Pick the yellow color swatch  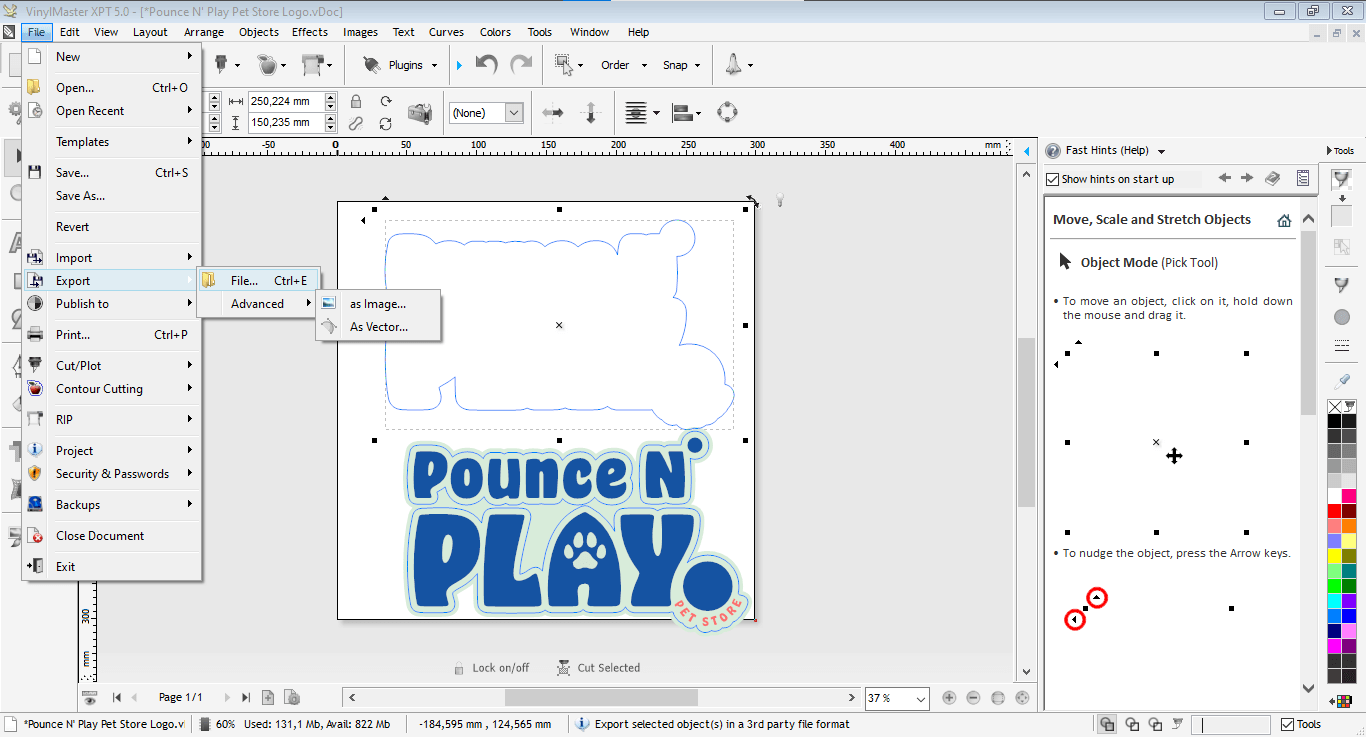point(1334,556)
